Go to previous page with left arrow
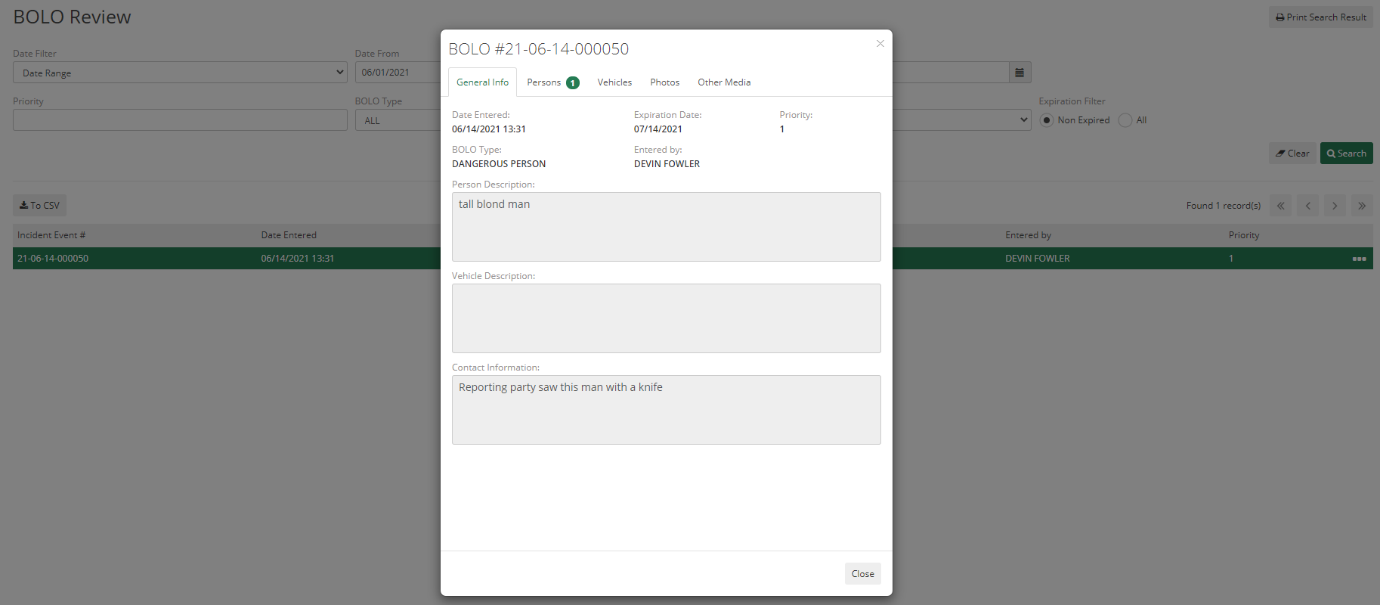 [1308, 205]
